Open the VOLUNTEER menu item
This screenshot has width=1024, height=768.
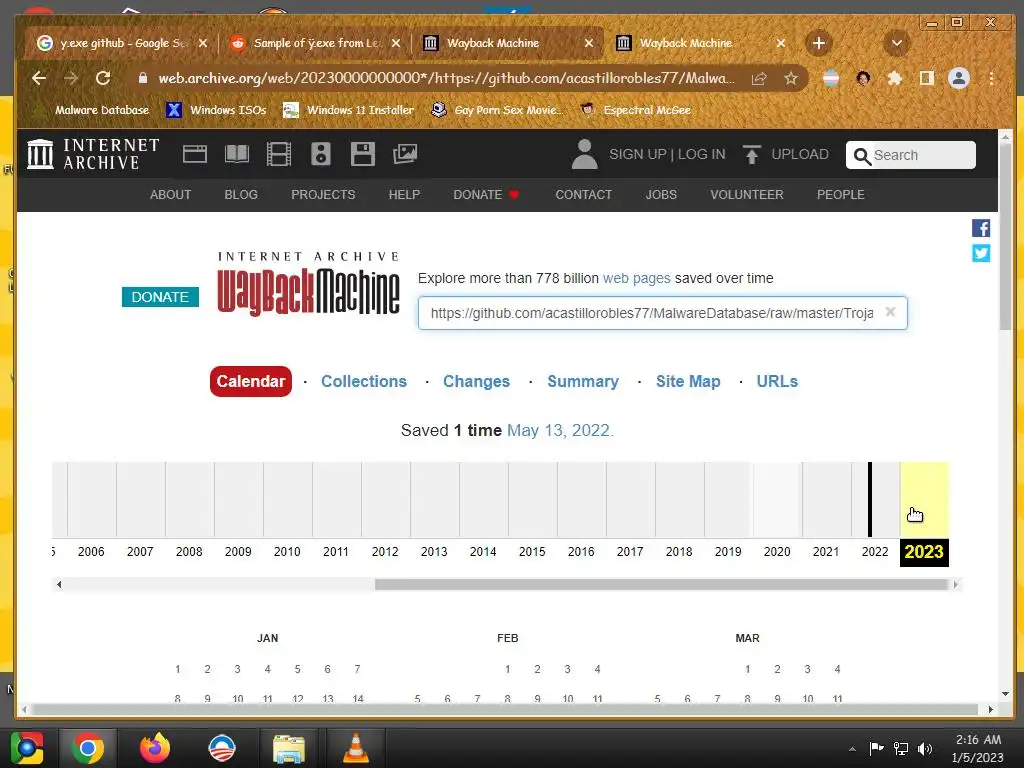pyautogui.click(x=747, y=195)
